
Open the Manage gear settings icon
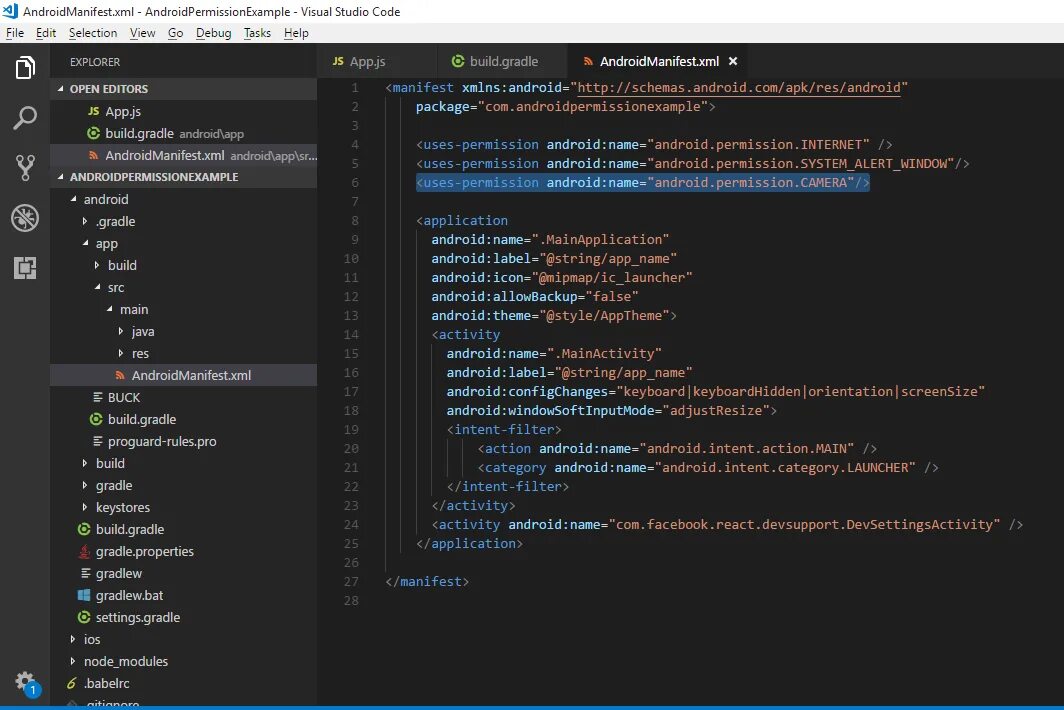[25, 681]
